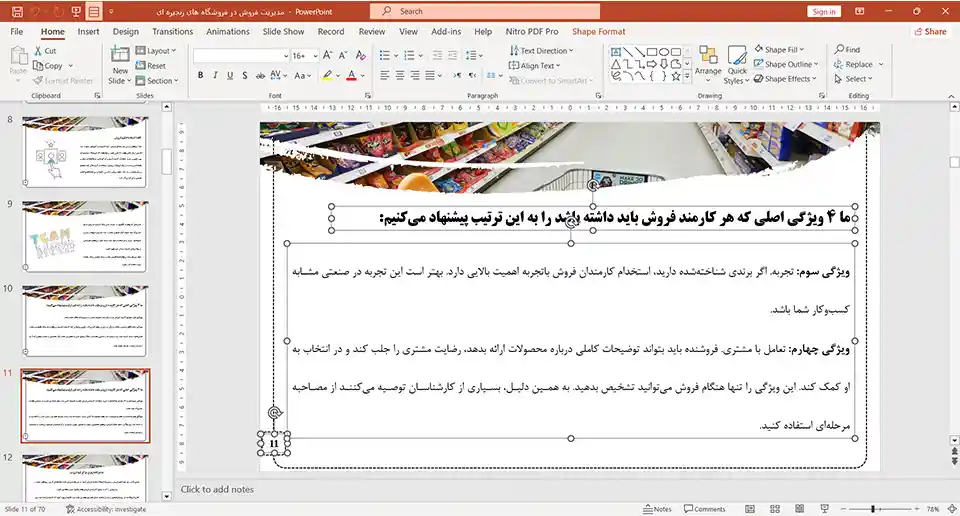
Task: Start Slide Show from status bar icon
Action: click(825, 509)
